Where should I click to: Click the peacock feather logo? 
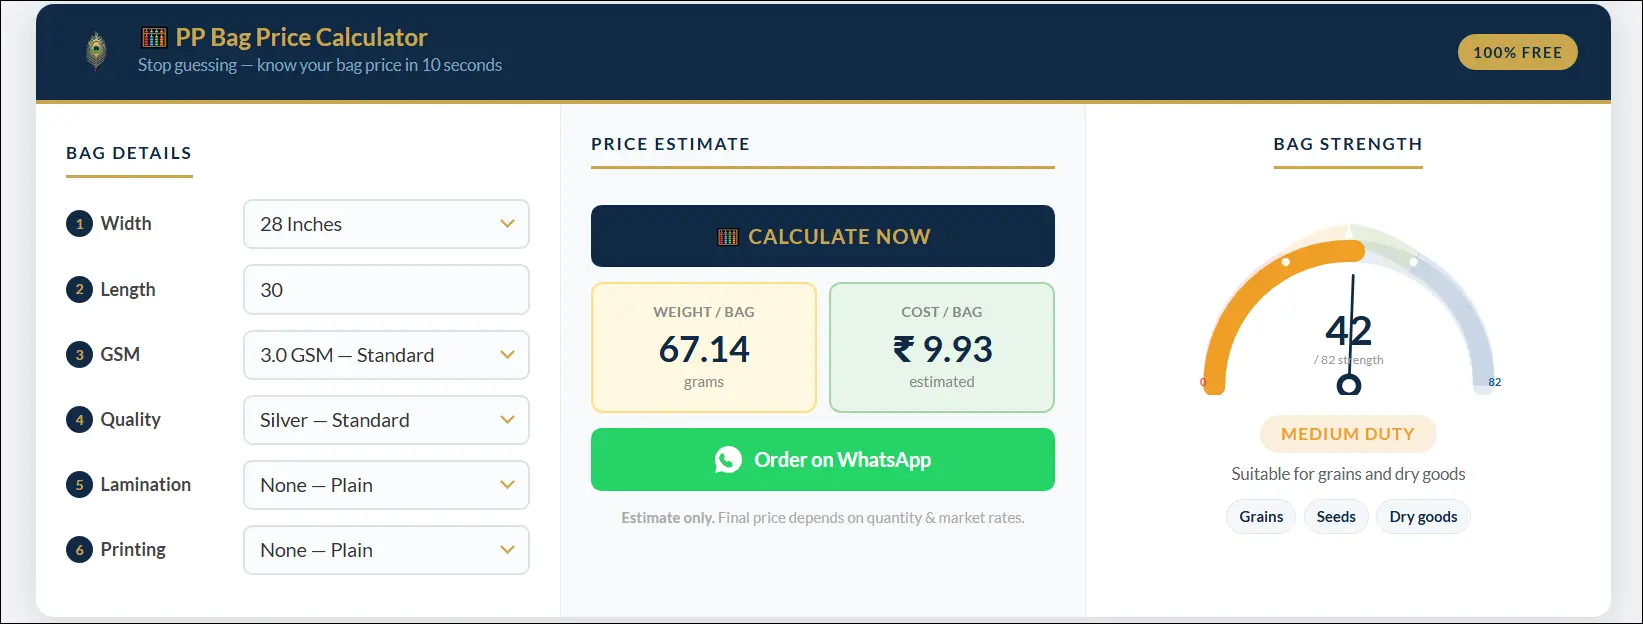(x=95, y=50)
